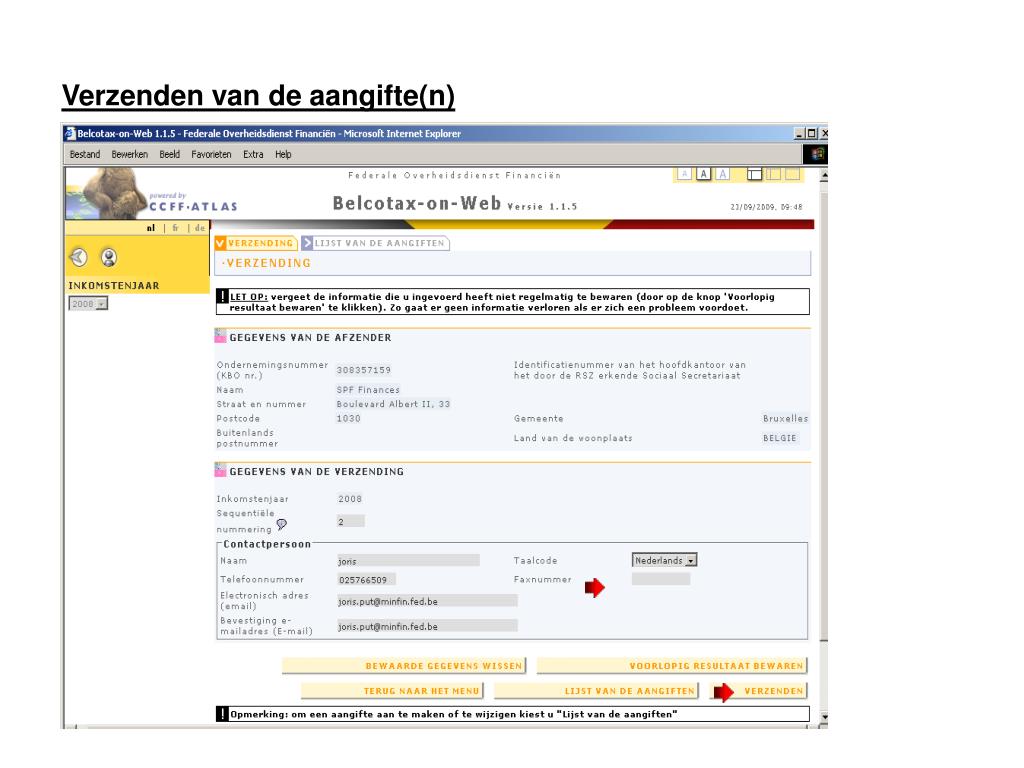Click the back arrow icon in sidebar

point(79,257)
